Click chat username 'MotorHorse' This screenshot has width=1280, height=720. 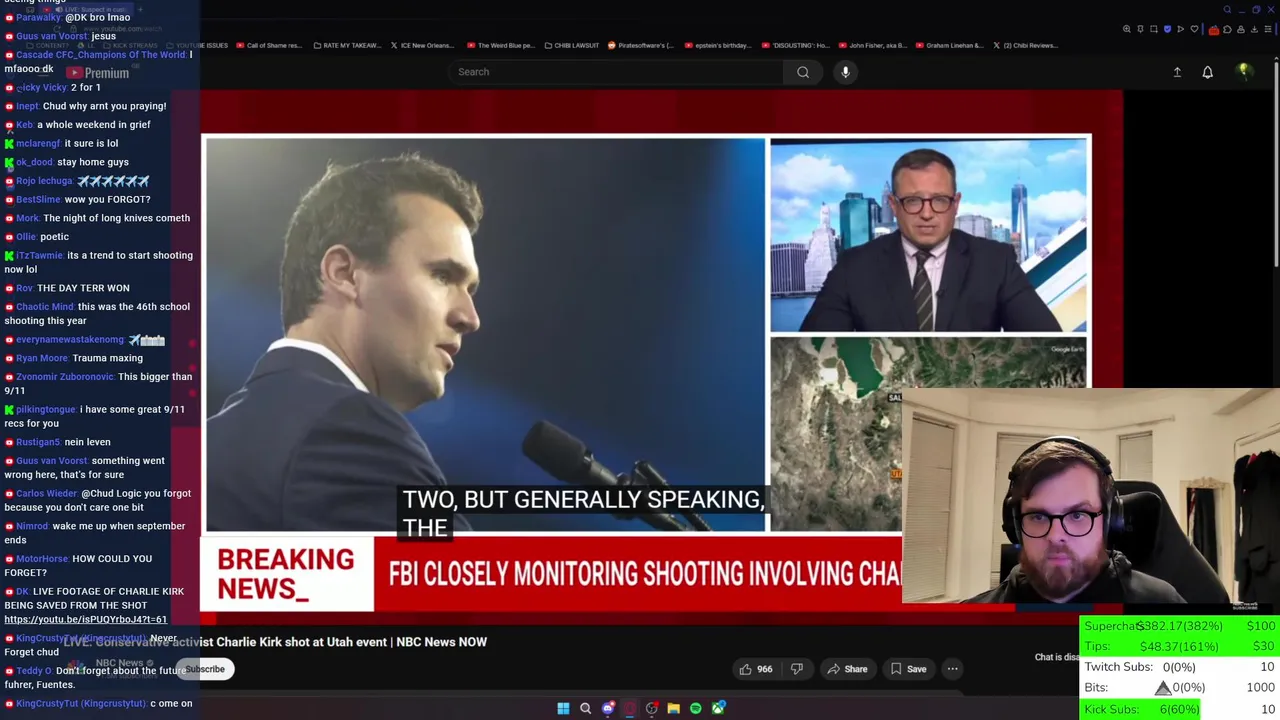click(42, 559)
